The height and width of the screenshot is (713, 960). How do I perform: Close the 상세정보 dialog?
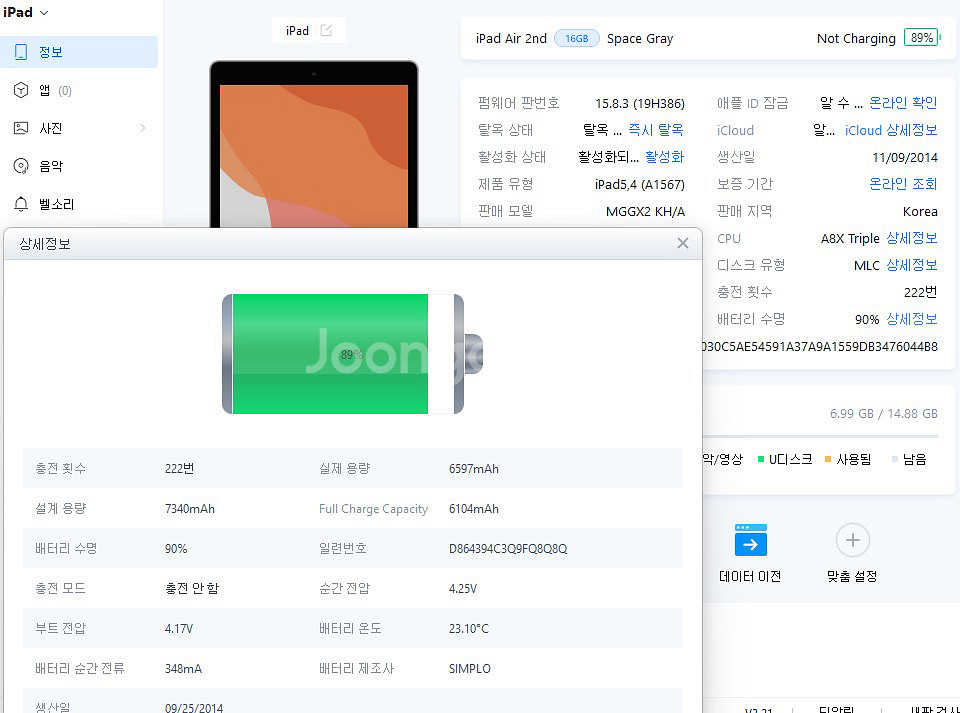pos(682,243)
